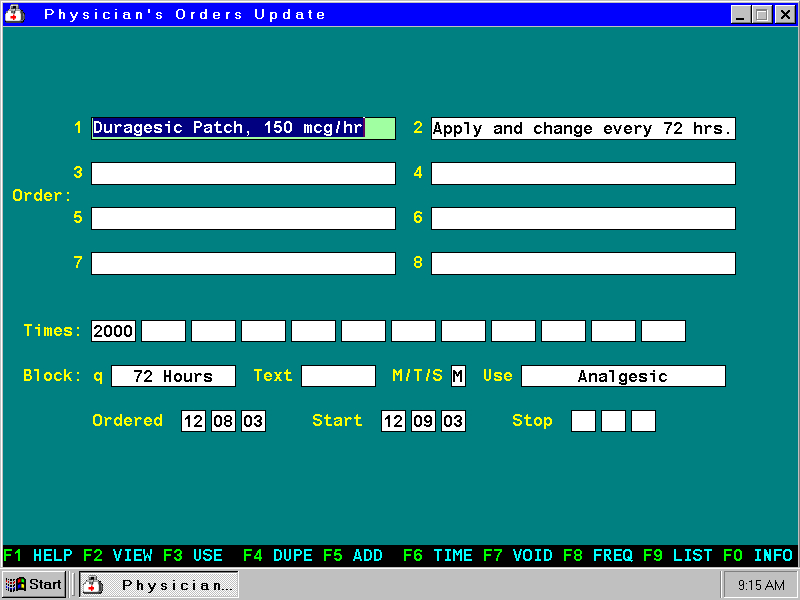Click the "Stop" date label text

point(532,420)
